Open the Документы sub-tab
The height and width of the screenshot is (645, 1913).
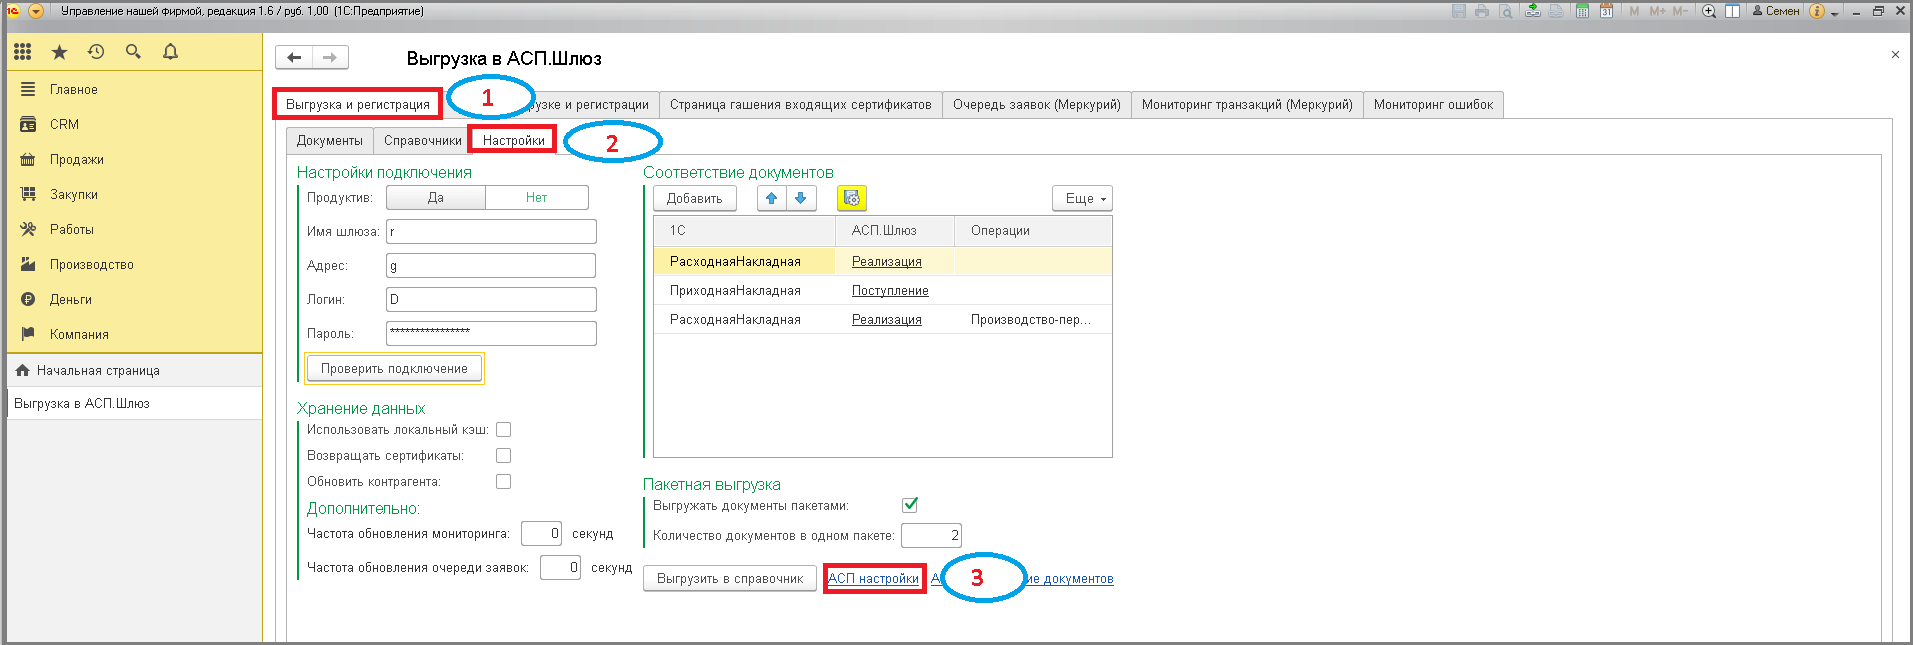tap(330, 140)
